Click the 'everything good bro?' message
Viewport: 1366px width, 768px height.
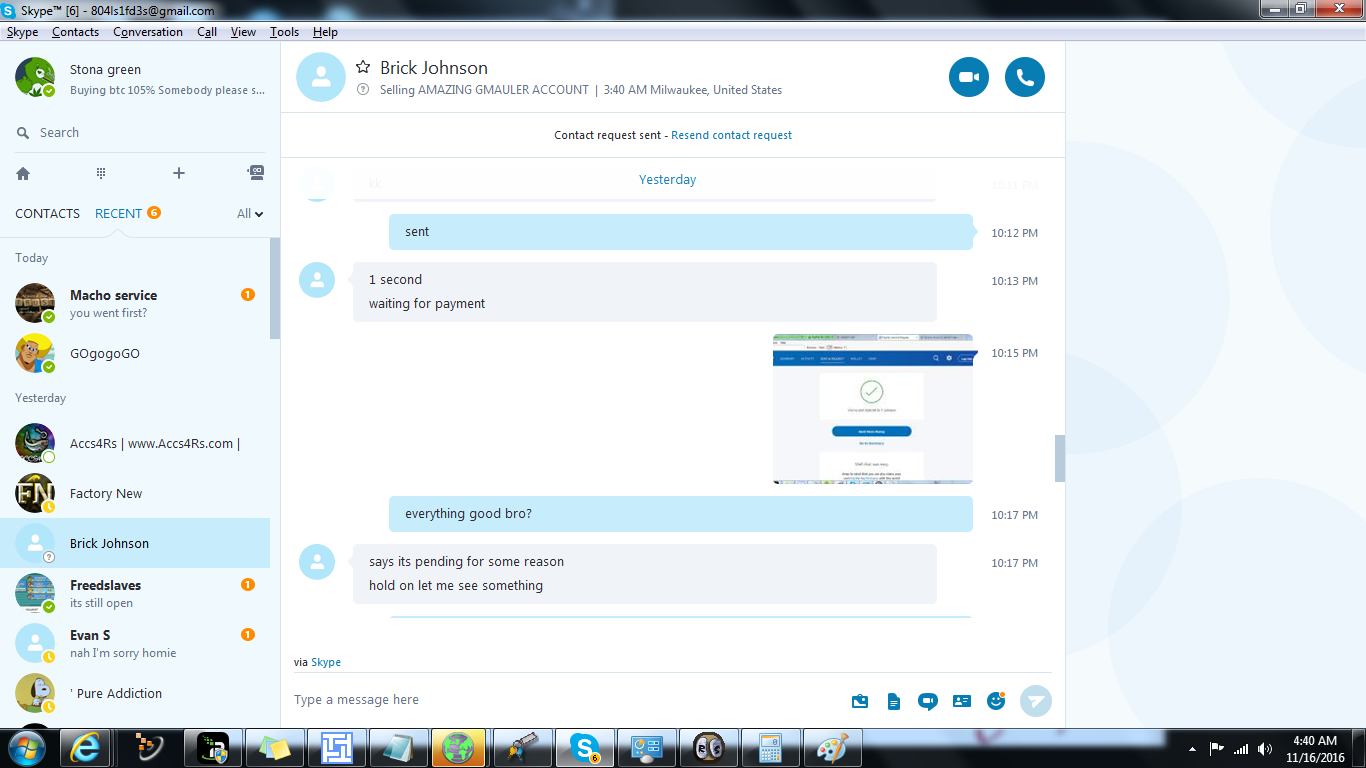[x=680, y=514]
